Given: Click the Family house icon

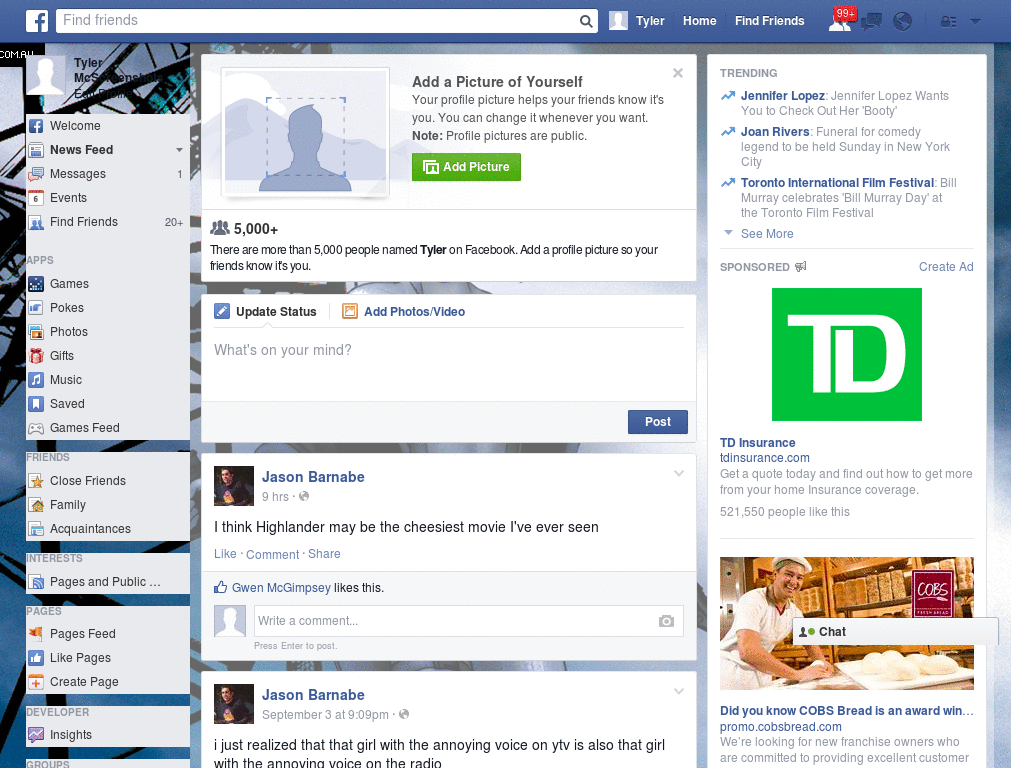Looking at the screenshot, I should (37, 505).
